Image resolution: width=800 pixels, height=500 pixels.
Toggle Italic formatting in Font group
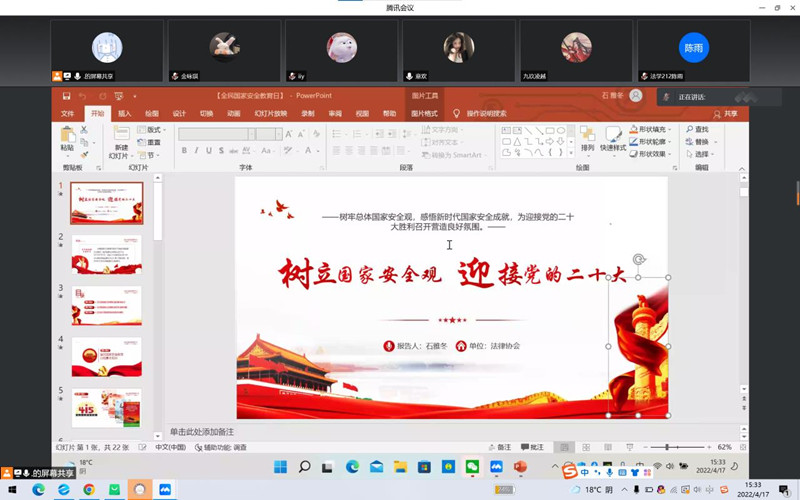coord(197,151)
